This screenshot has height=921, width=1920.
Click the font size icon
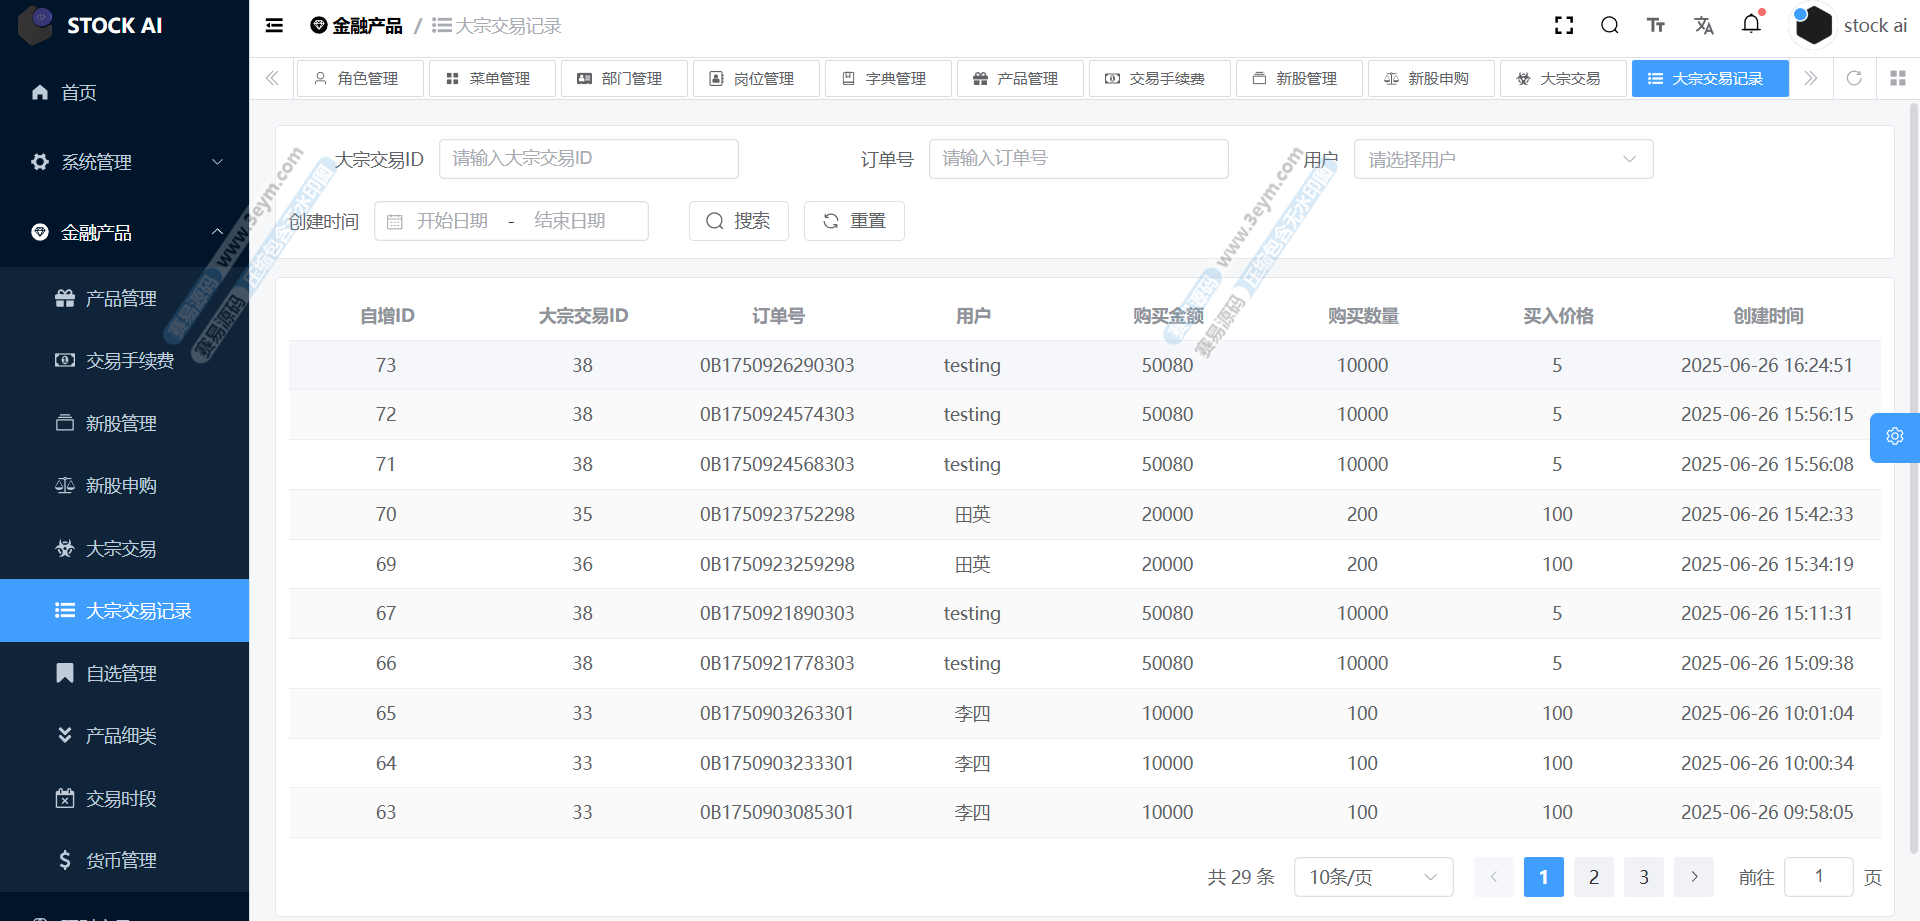point(1656,26)
